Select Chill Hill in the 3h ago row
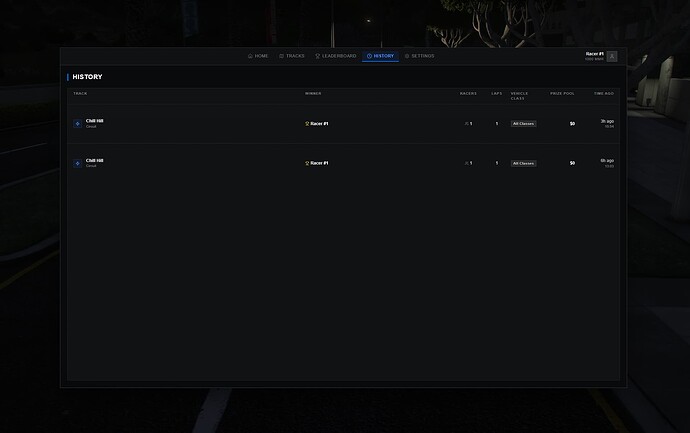This screenshot has height=433, width=690. (95, 121)
